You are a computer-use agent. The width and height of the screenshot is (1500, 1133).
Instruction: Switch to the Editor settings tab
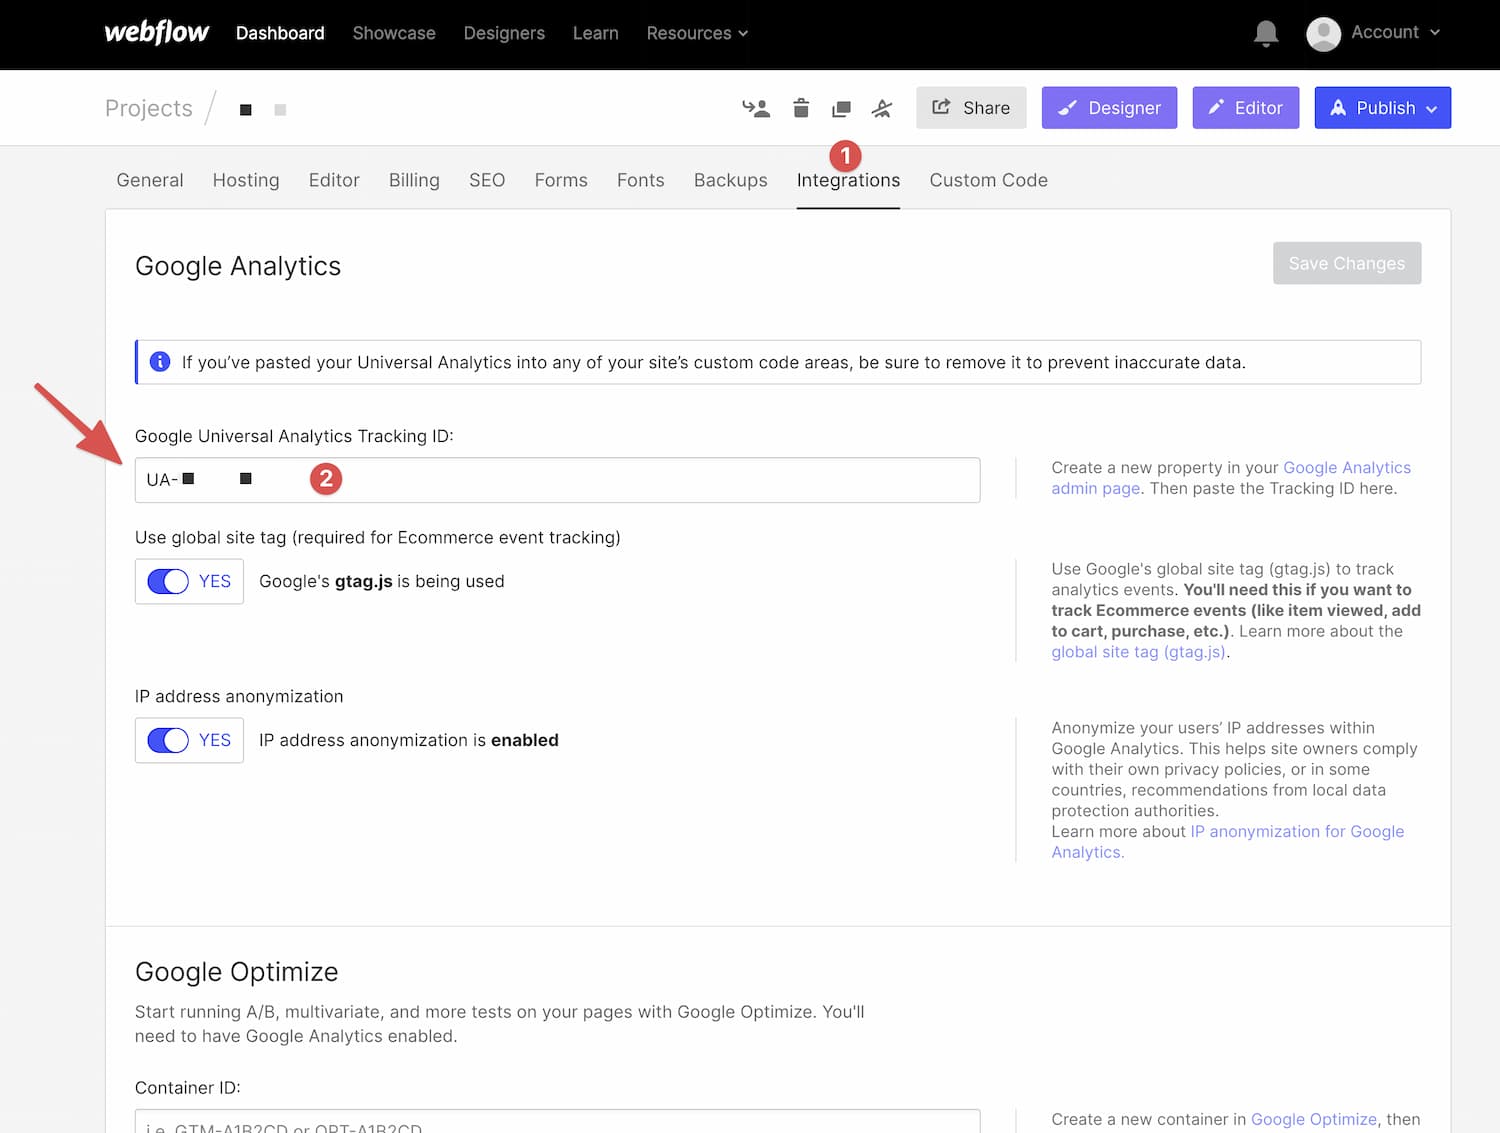coord(334,180)
